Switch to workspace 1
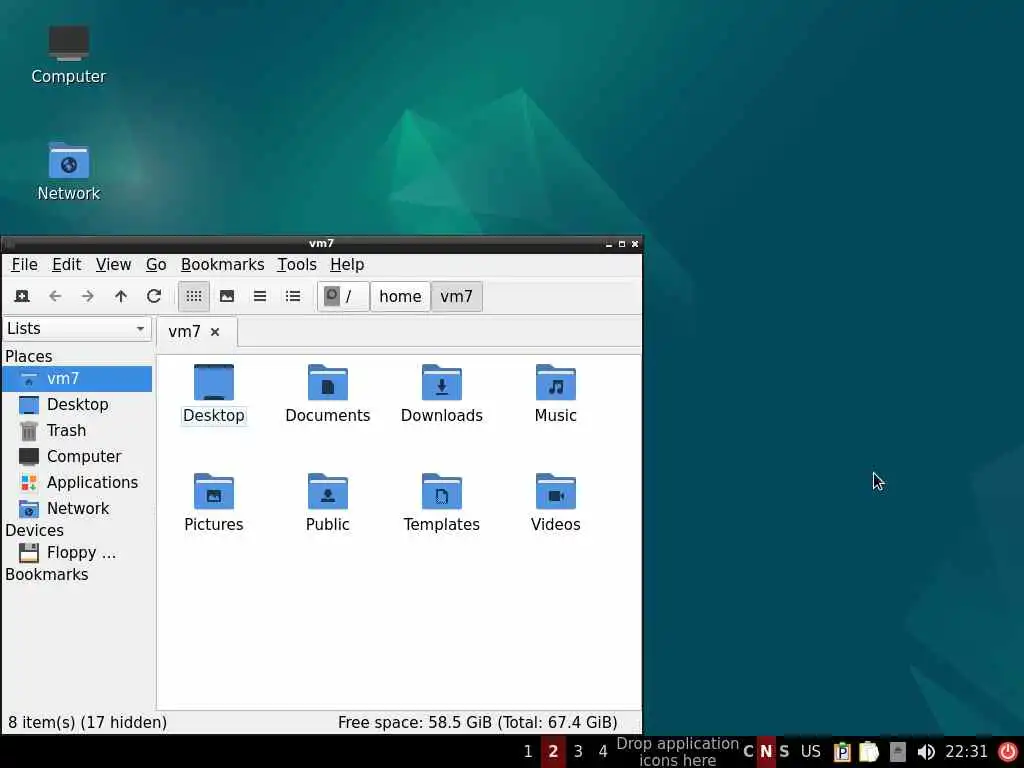1024x768 pixels. coord(528,752)
